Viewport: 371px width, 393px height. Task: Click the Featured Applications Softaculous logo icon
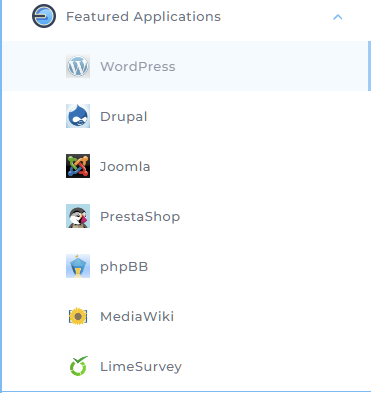click(44, 16)
